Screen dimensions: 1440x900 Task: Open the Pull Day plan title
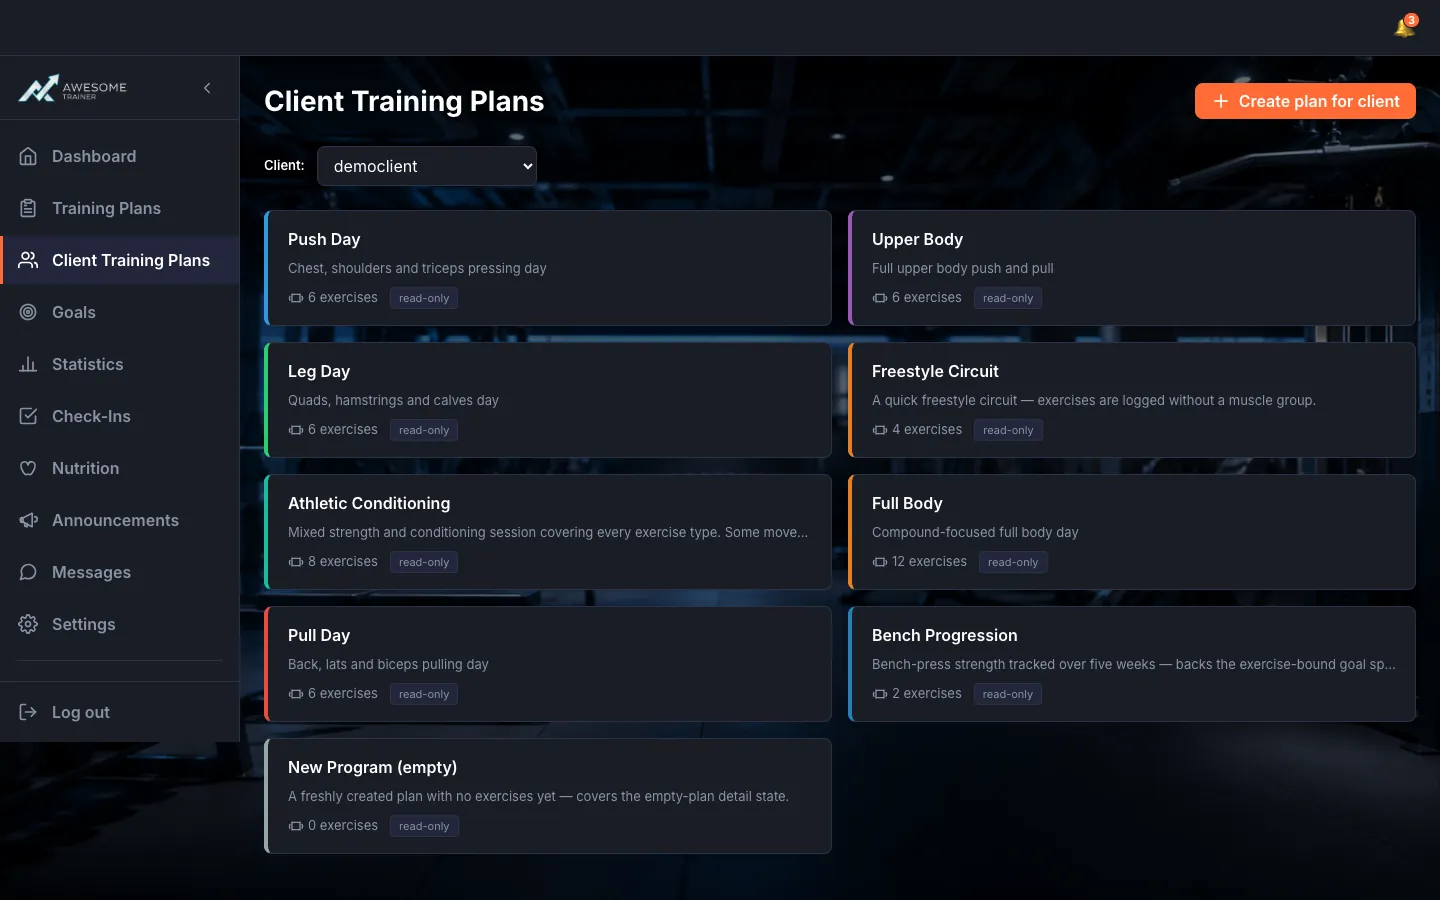(319, 635)
